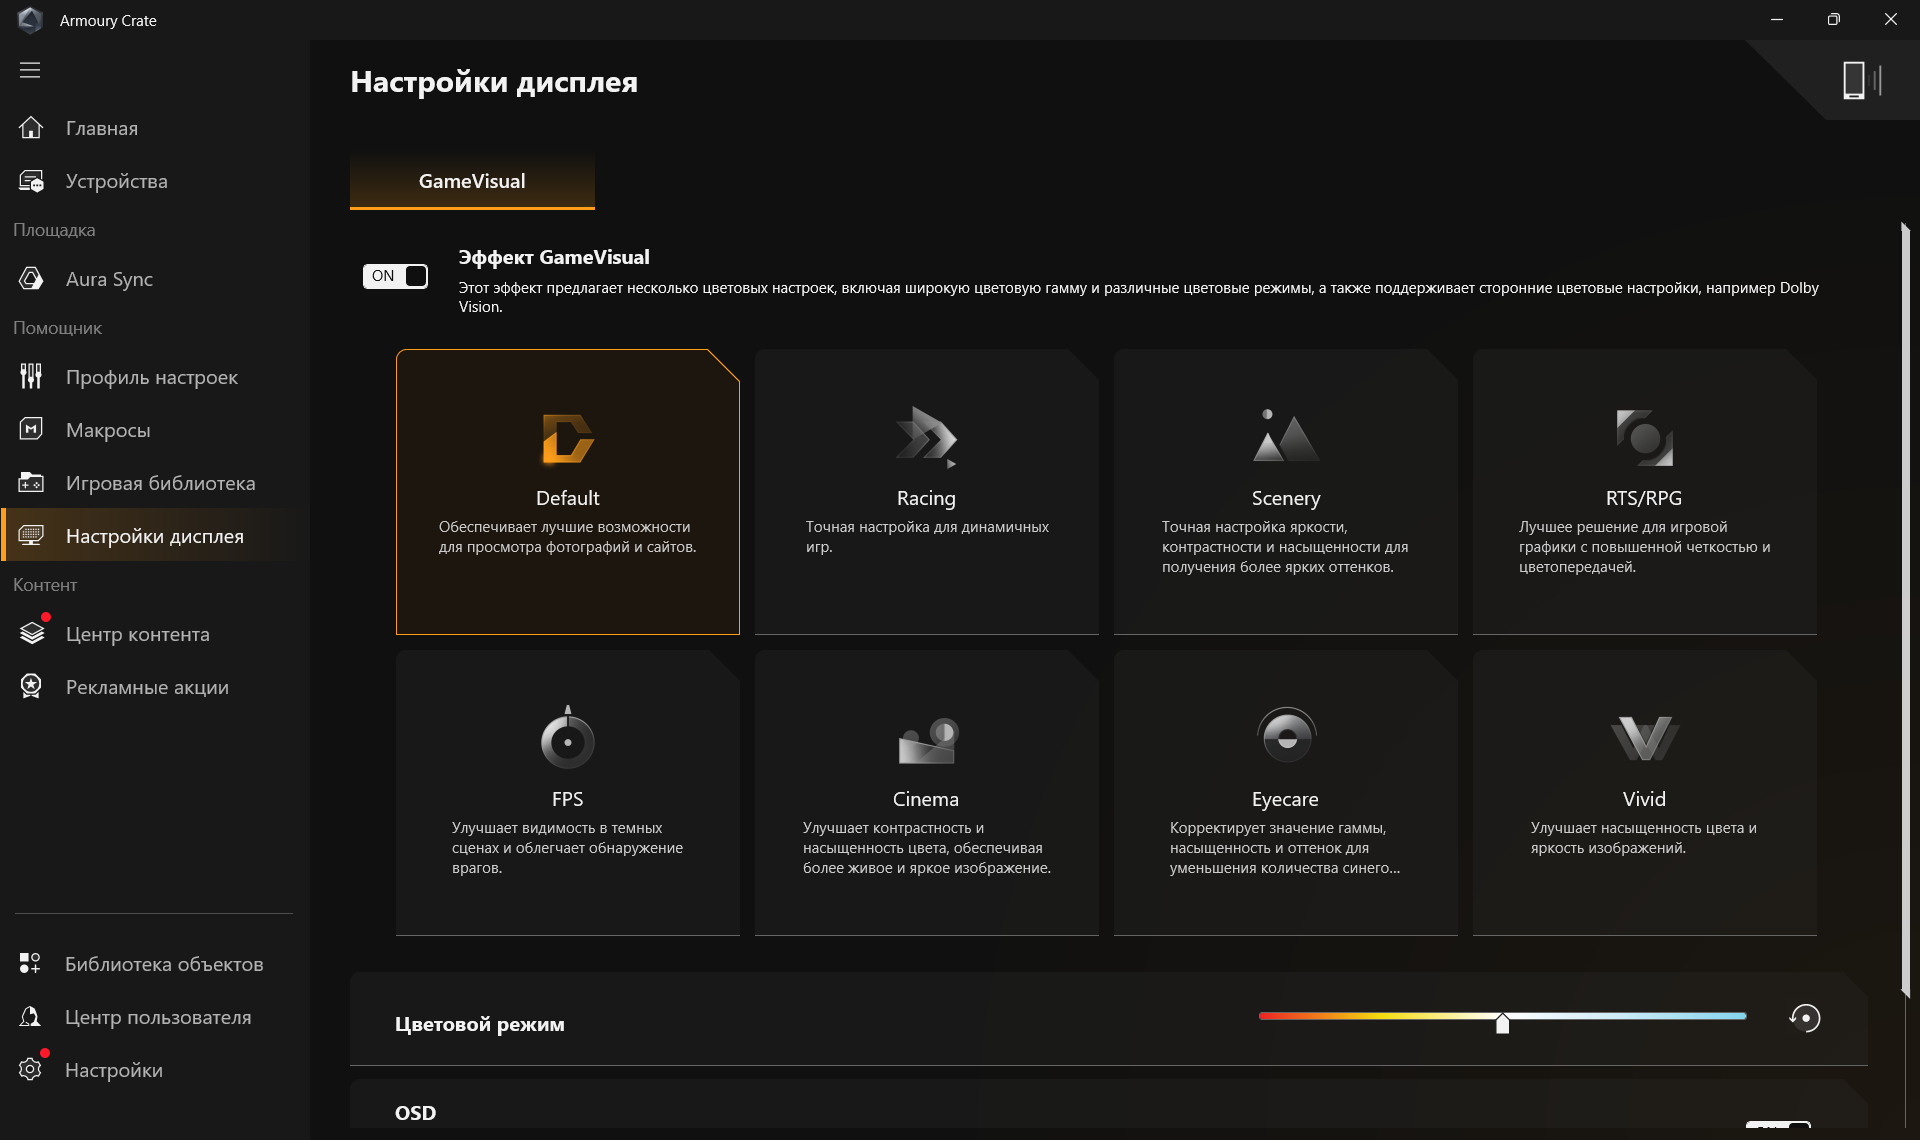Image resolution: width=1920 pixels, height=1140 pixels.
Task: Go to Макросы in the sidebar
Action: [x=108, y=430]
